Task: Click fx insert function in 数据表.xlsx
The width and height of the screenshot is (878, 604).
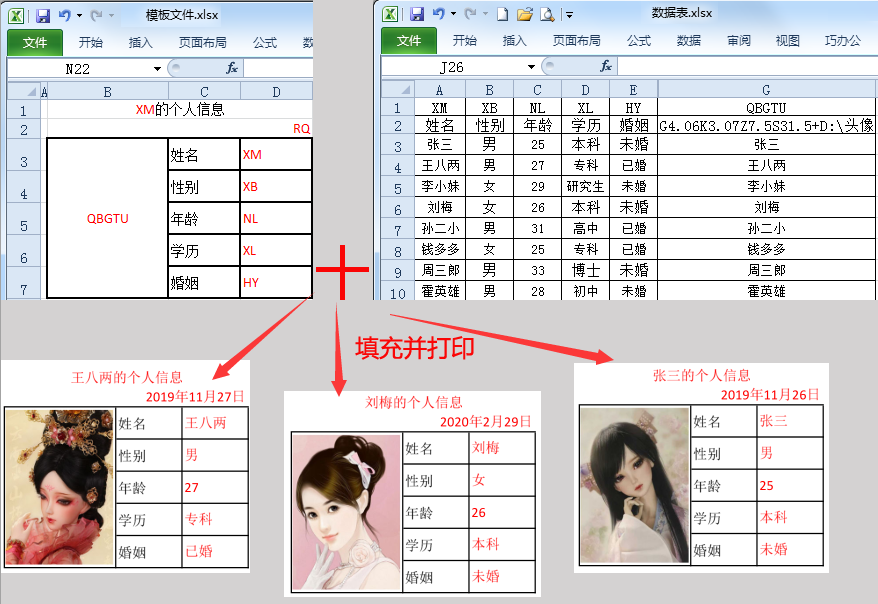Action: pos(605,67)
